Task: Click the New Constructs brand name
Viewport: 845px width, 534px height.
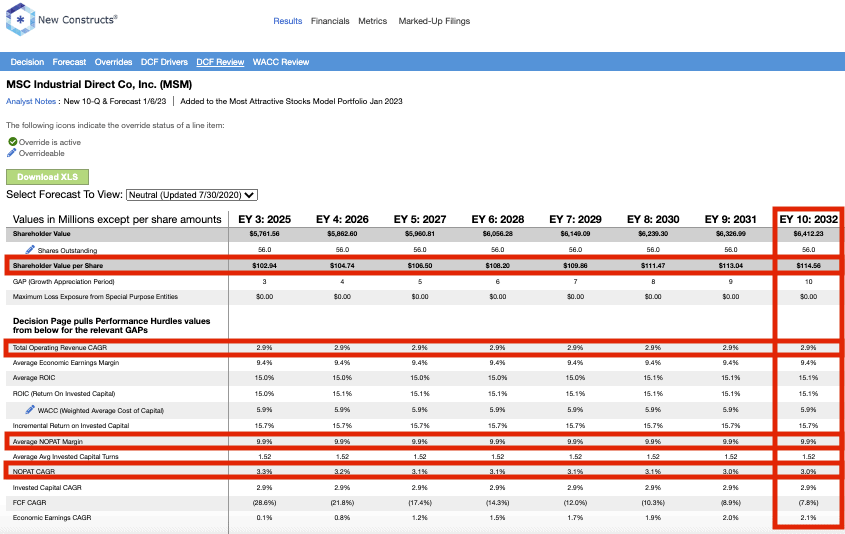Action: [78, 20]
